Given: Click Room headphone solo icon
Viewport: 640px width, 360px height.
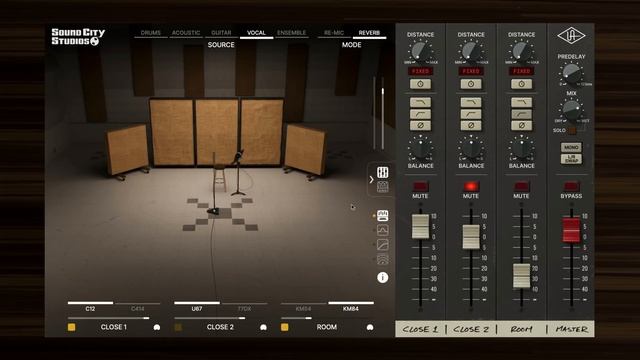Looking at the screenshot, I should tap(370, 327).
